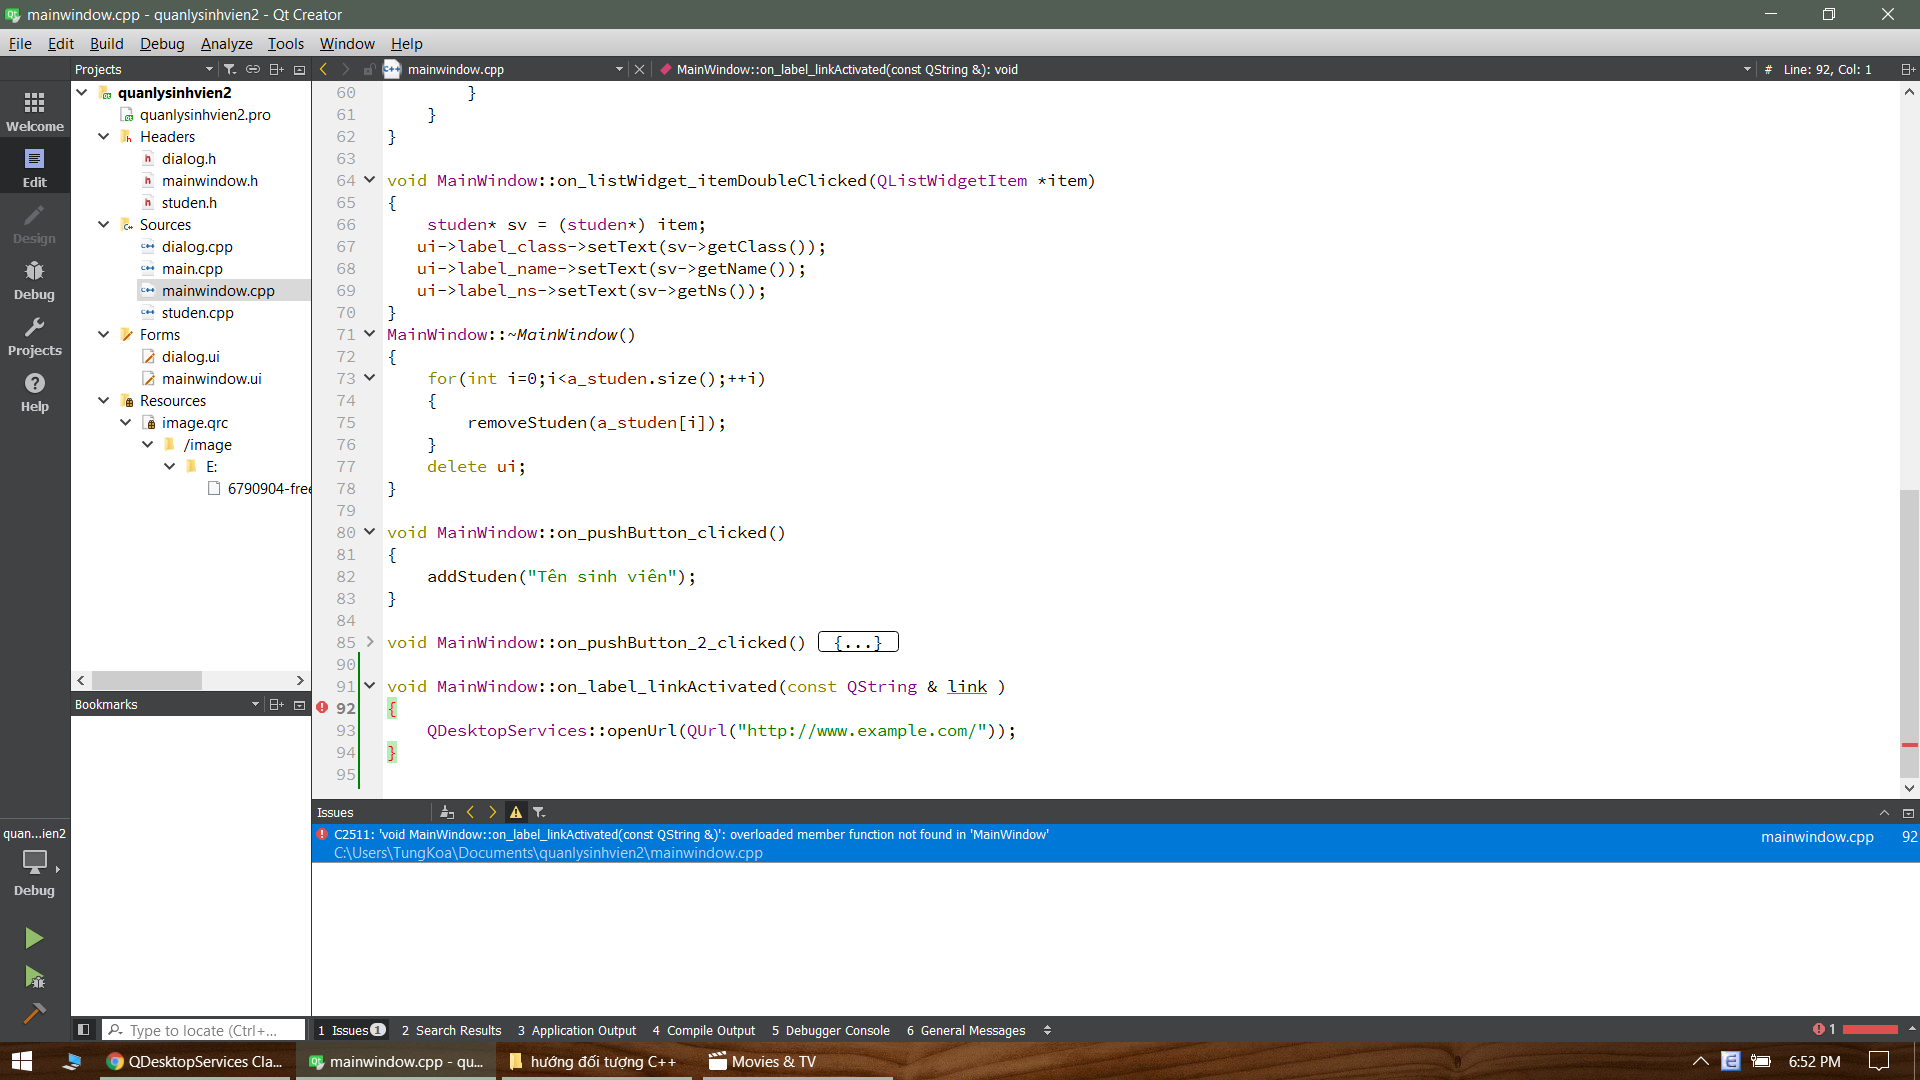
Task: Open Projects mode with wrench icon
Action: (34, 336)
